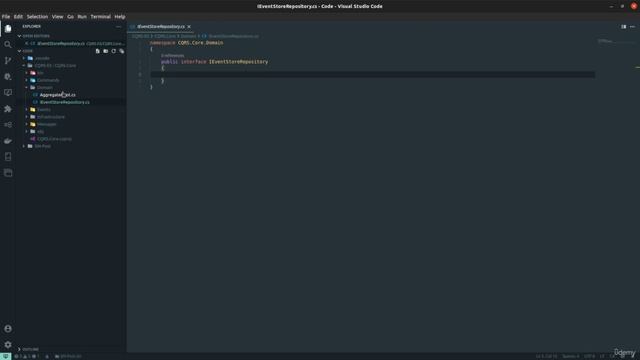
Task: Click the cursor position indicator in status bar
Action: coord(547,356)
